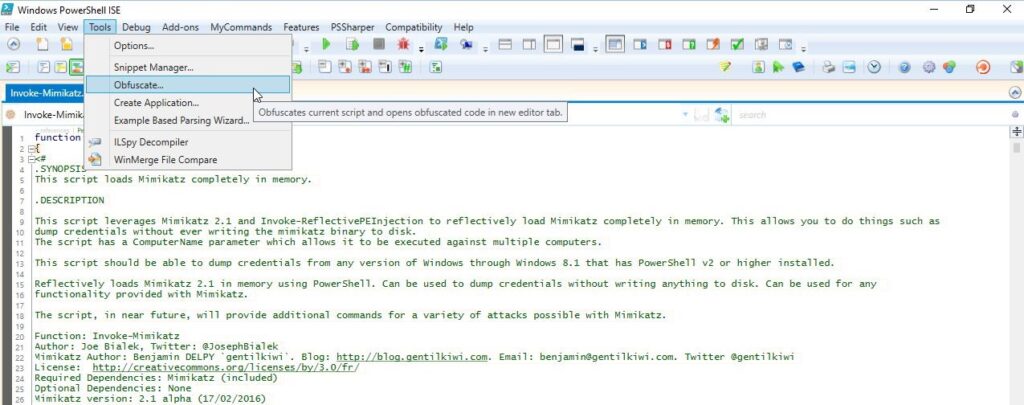Viewport: 1024px width, 405px height.
Task: Open the Features menu
Action: 301,27
